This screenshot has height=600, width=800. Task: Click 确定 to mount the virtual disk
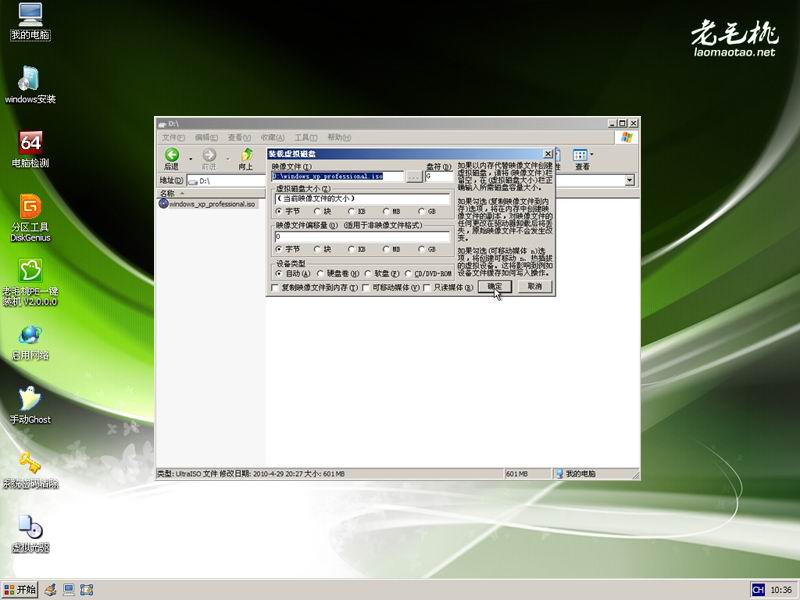click(x=494, y=287)
